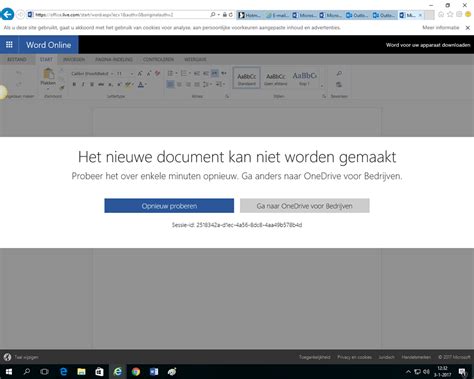Open the Juridisch footer link
Image resolution: width=474 pixels, height=379 pixels.
(386, 357)
